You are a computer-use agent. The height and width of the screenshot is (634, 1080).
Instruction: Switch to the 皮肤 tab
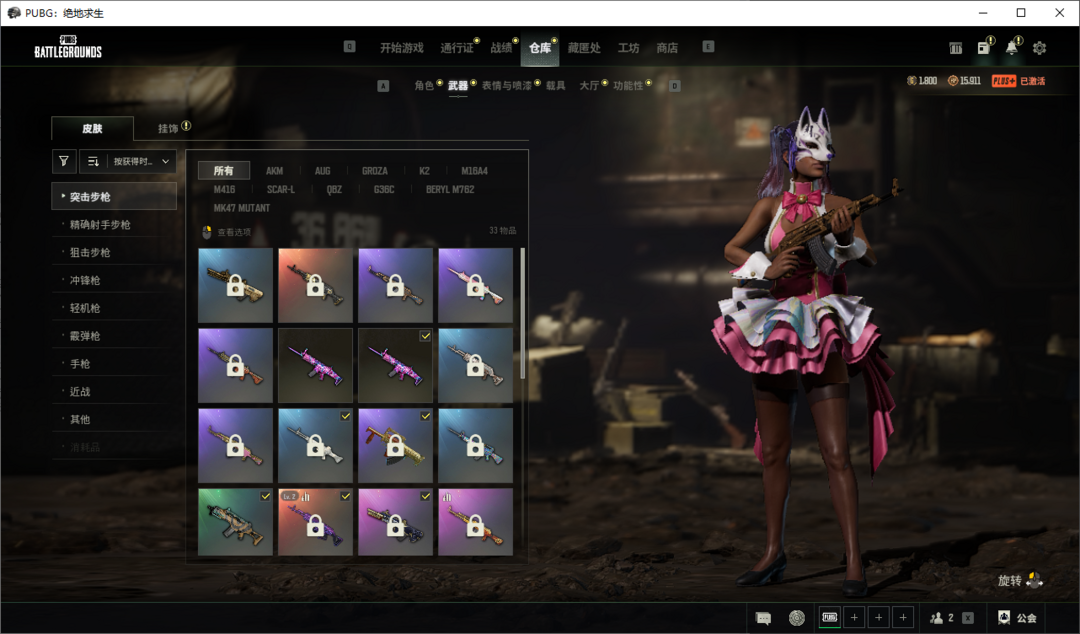click(x=92, y=128)
